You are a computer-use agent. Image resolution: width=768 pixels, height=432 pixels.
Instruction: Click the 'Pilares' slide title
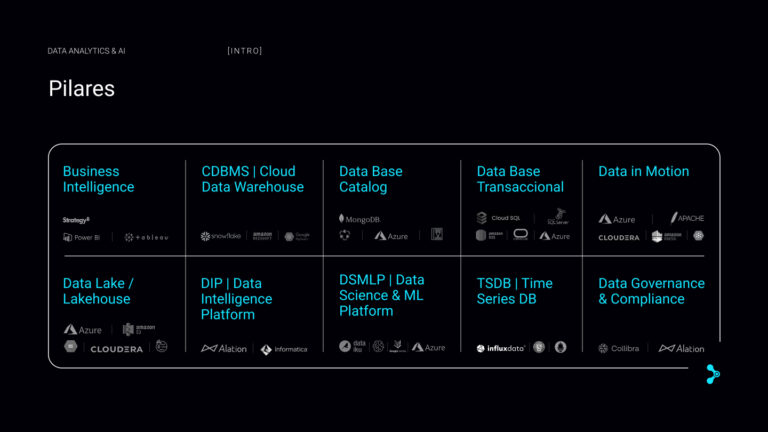point(82,89)
